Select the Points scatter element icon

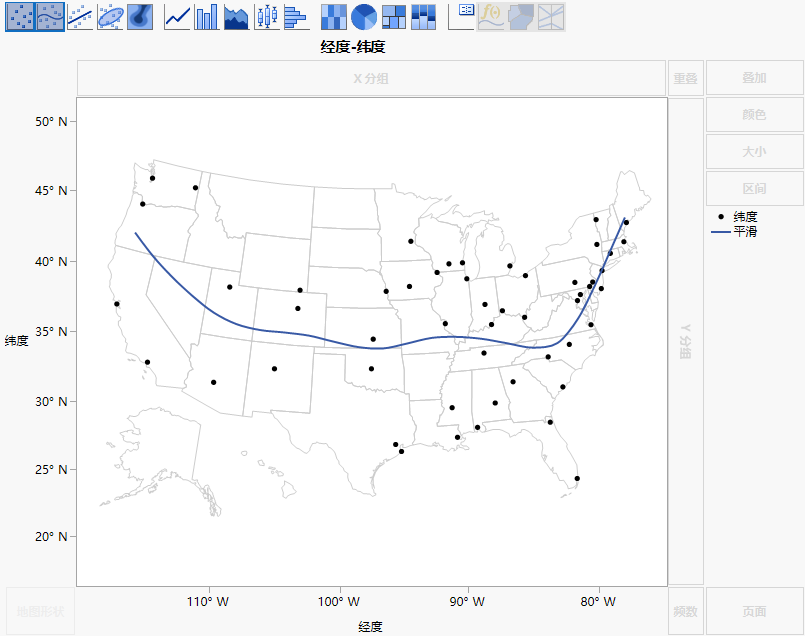(20, 17)
